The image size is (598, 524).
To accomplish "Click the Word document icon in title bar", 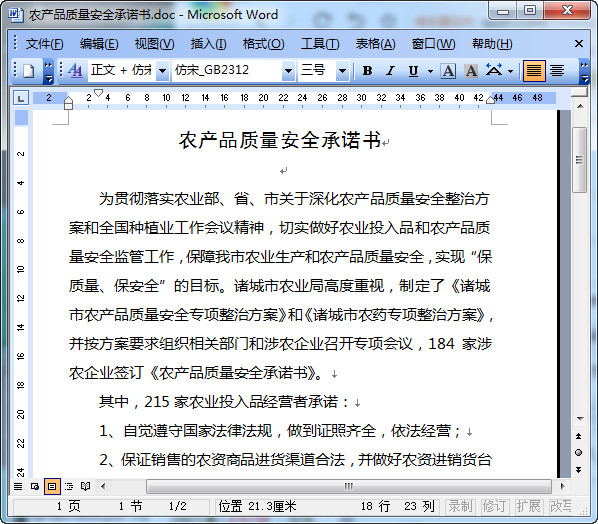I will [x=16, y=14].
